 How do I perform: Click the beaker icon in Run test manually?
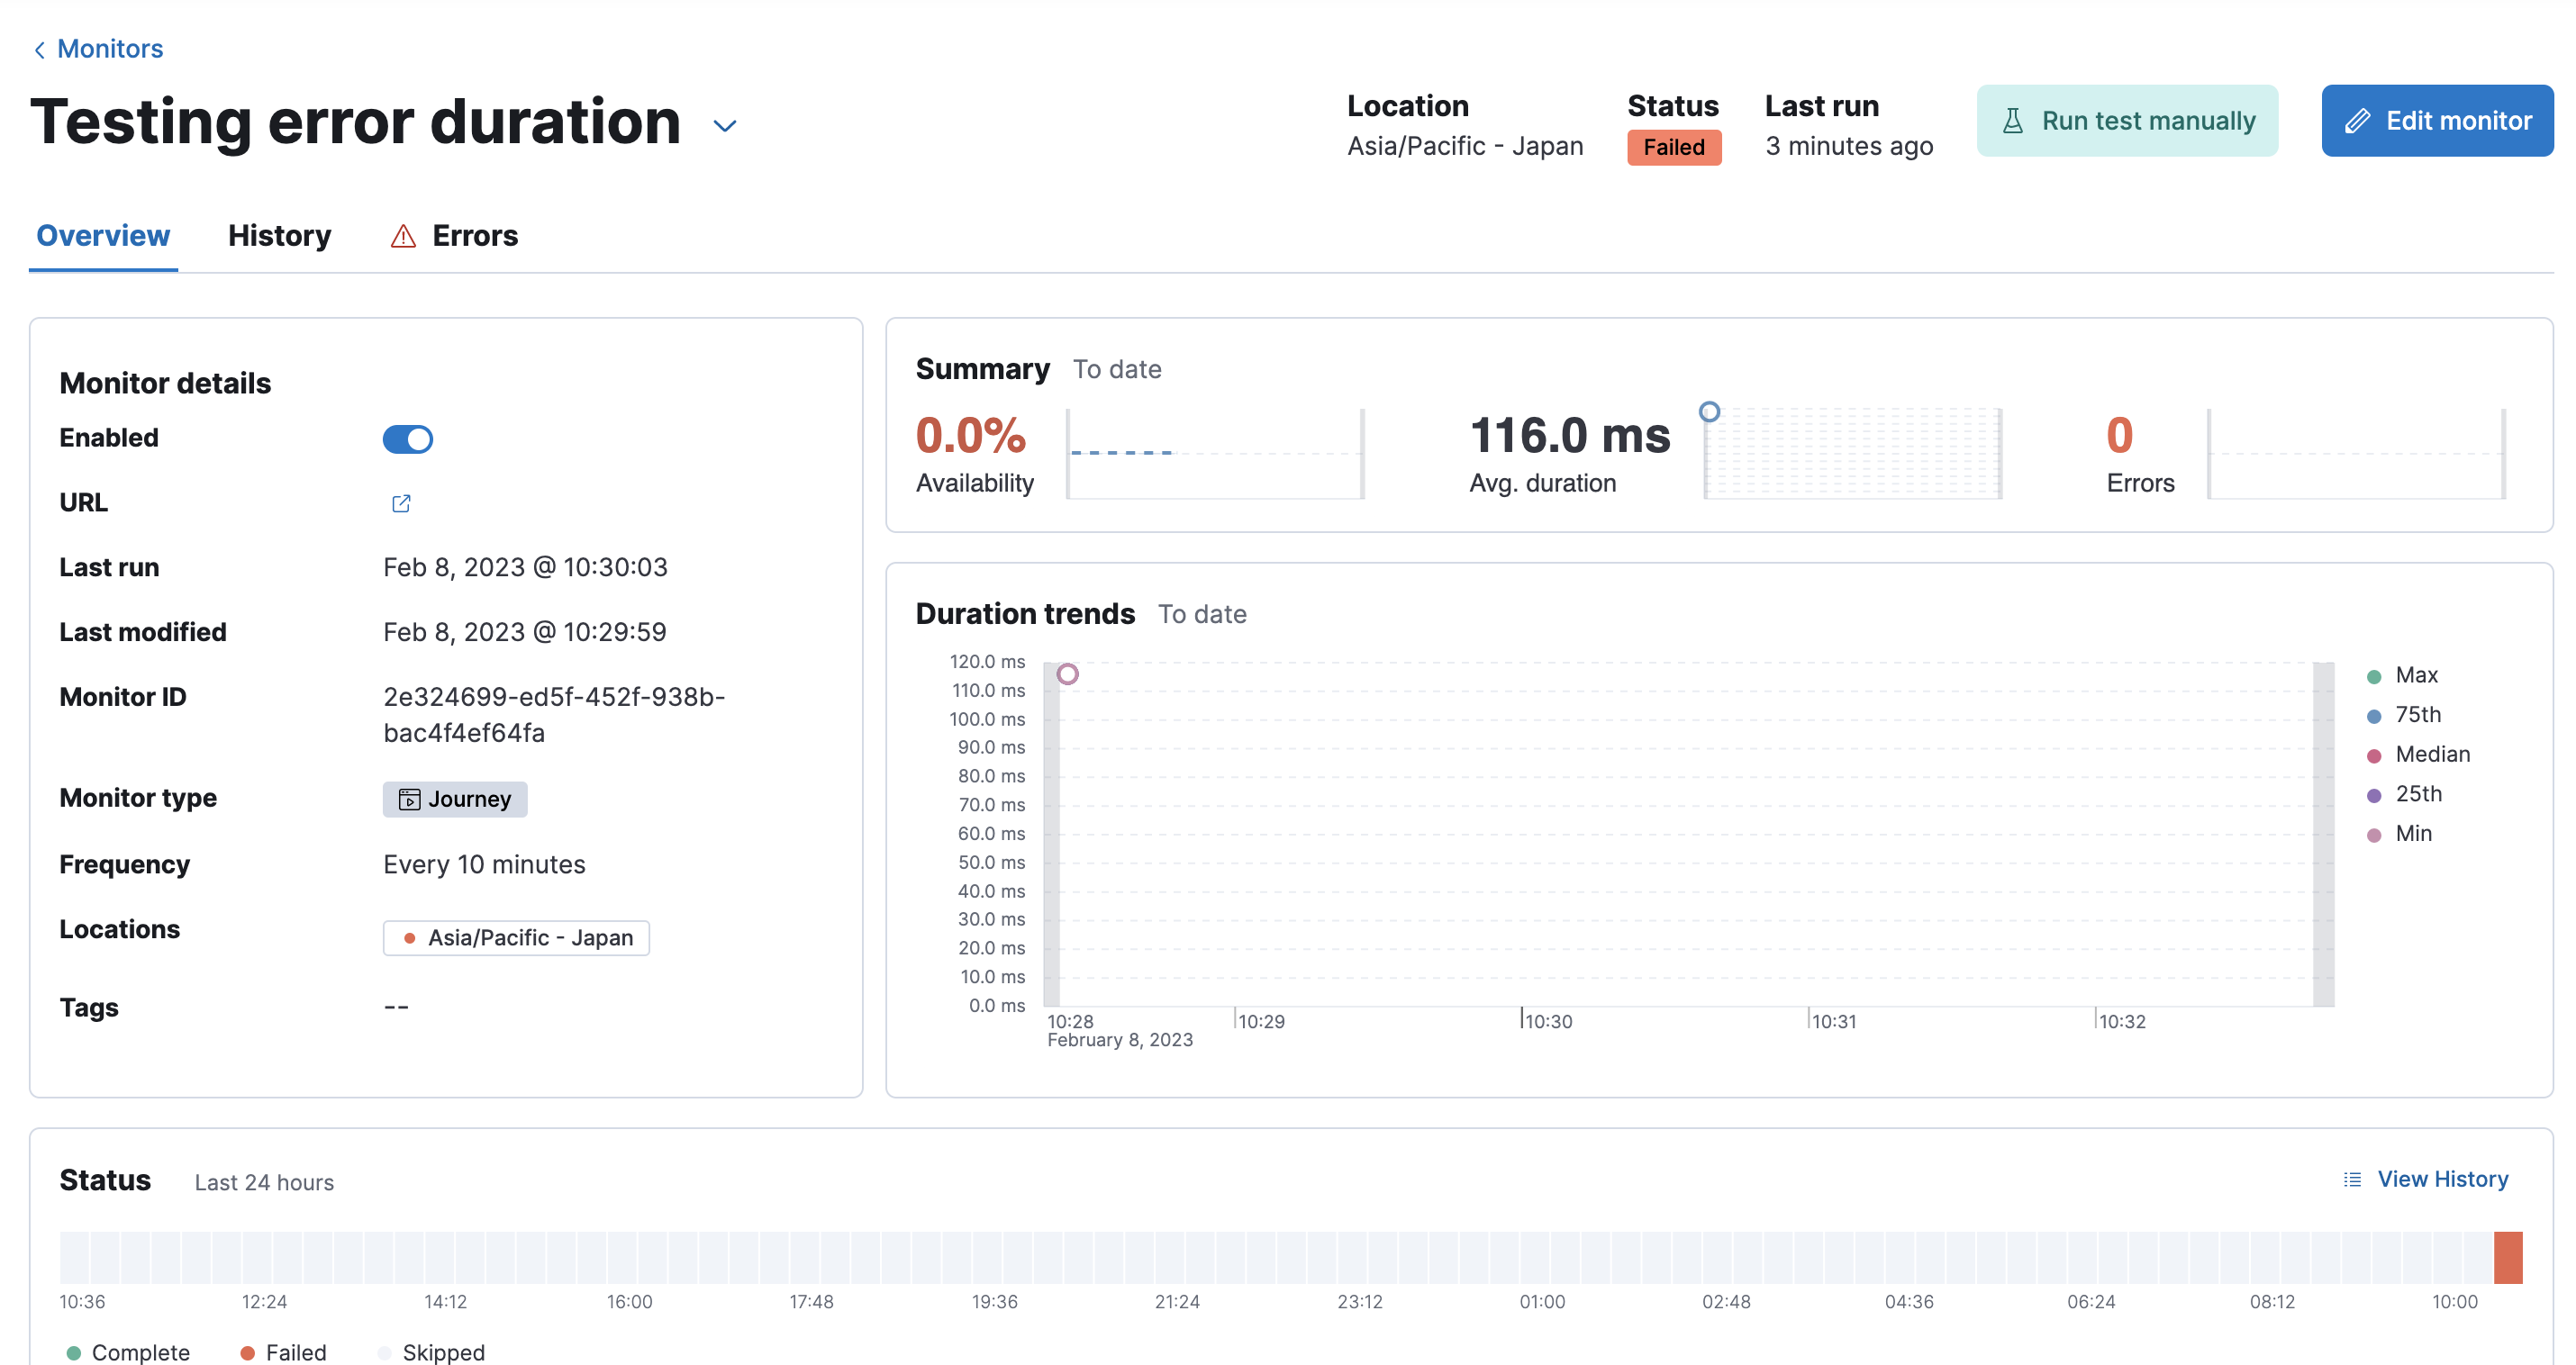coord(2012,121)
